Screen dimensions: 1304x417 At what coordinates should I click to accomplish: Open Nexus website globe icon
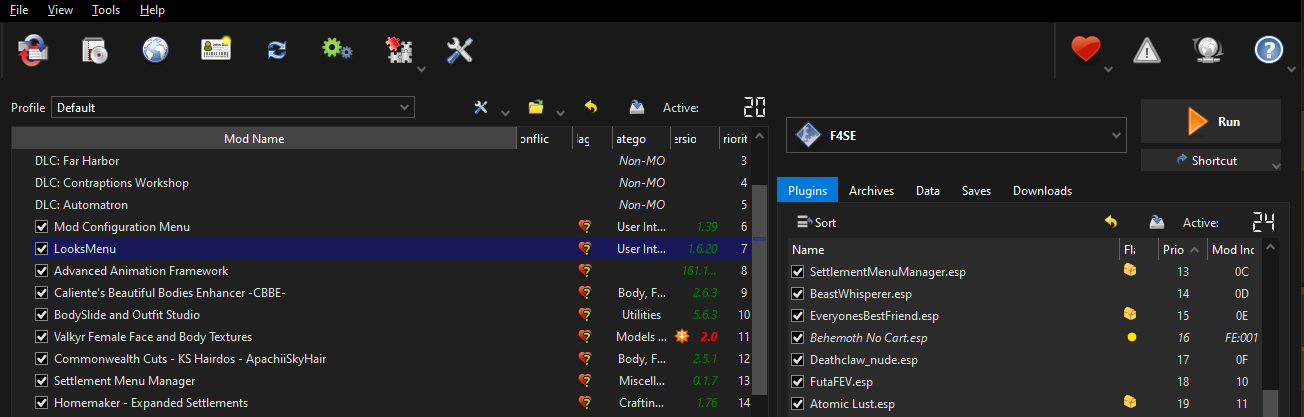pyautogui.click(x=155, y=49)
